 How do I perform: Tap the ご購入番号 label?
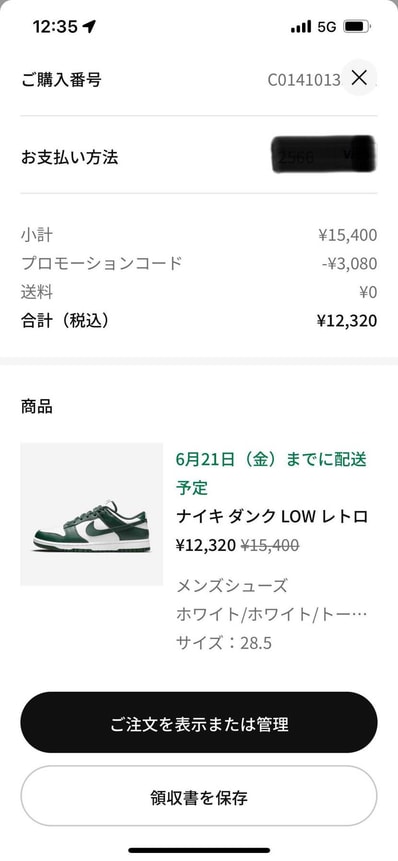61,80
